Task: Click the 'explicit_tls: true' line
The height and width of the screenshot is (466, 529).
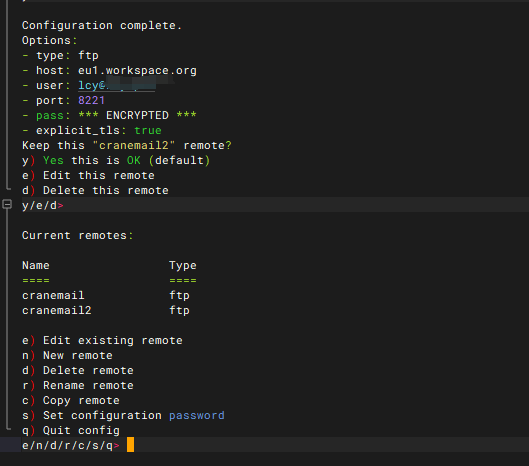Action: [x=92, y=130]
